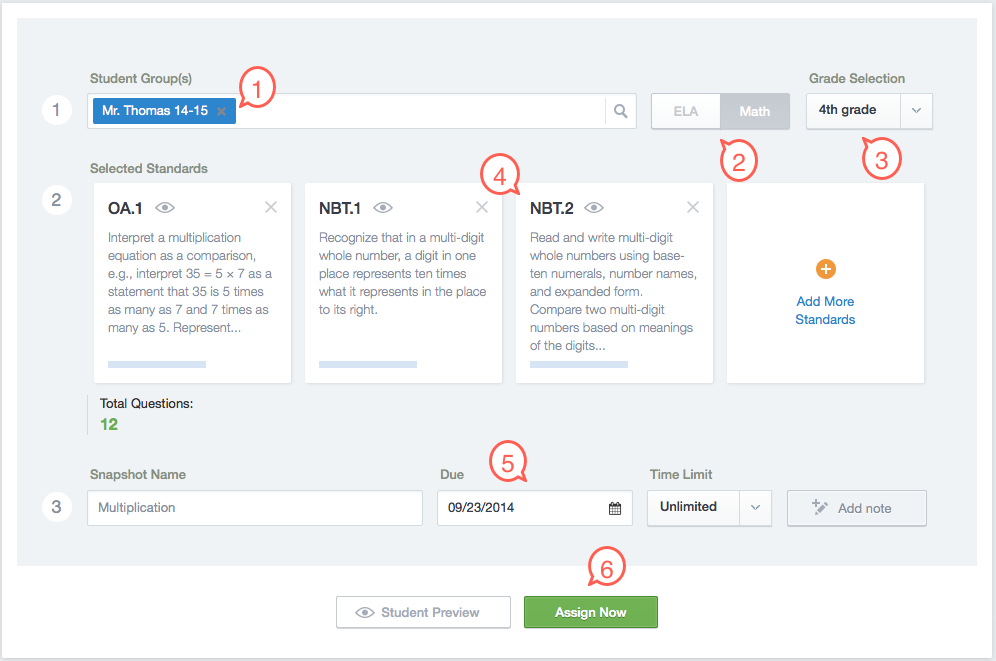Open the Unlimited time limit dropdown

pos(755,507)
